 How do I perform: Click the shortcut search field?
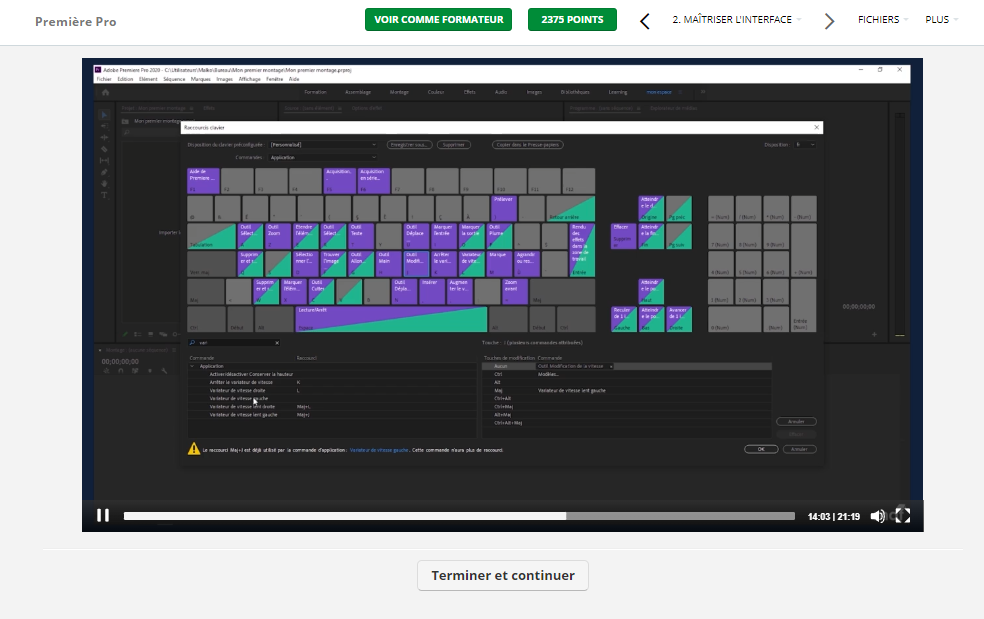[x=233, y=343]
